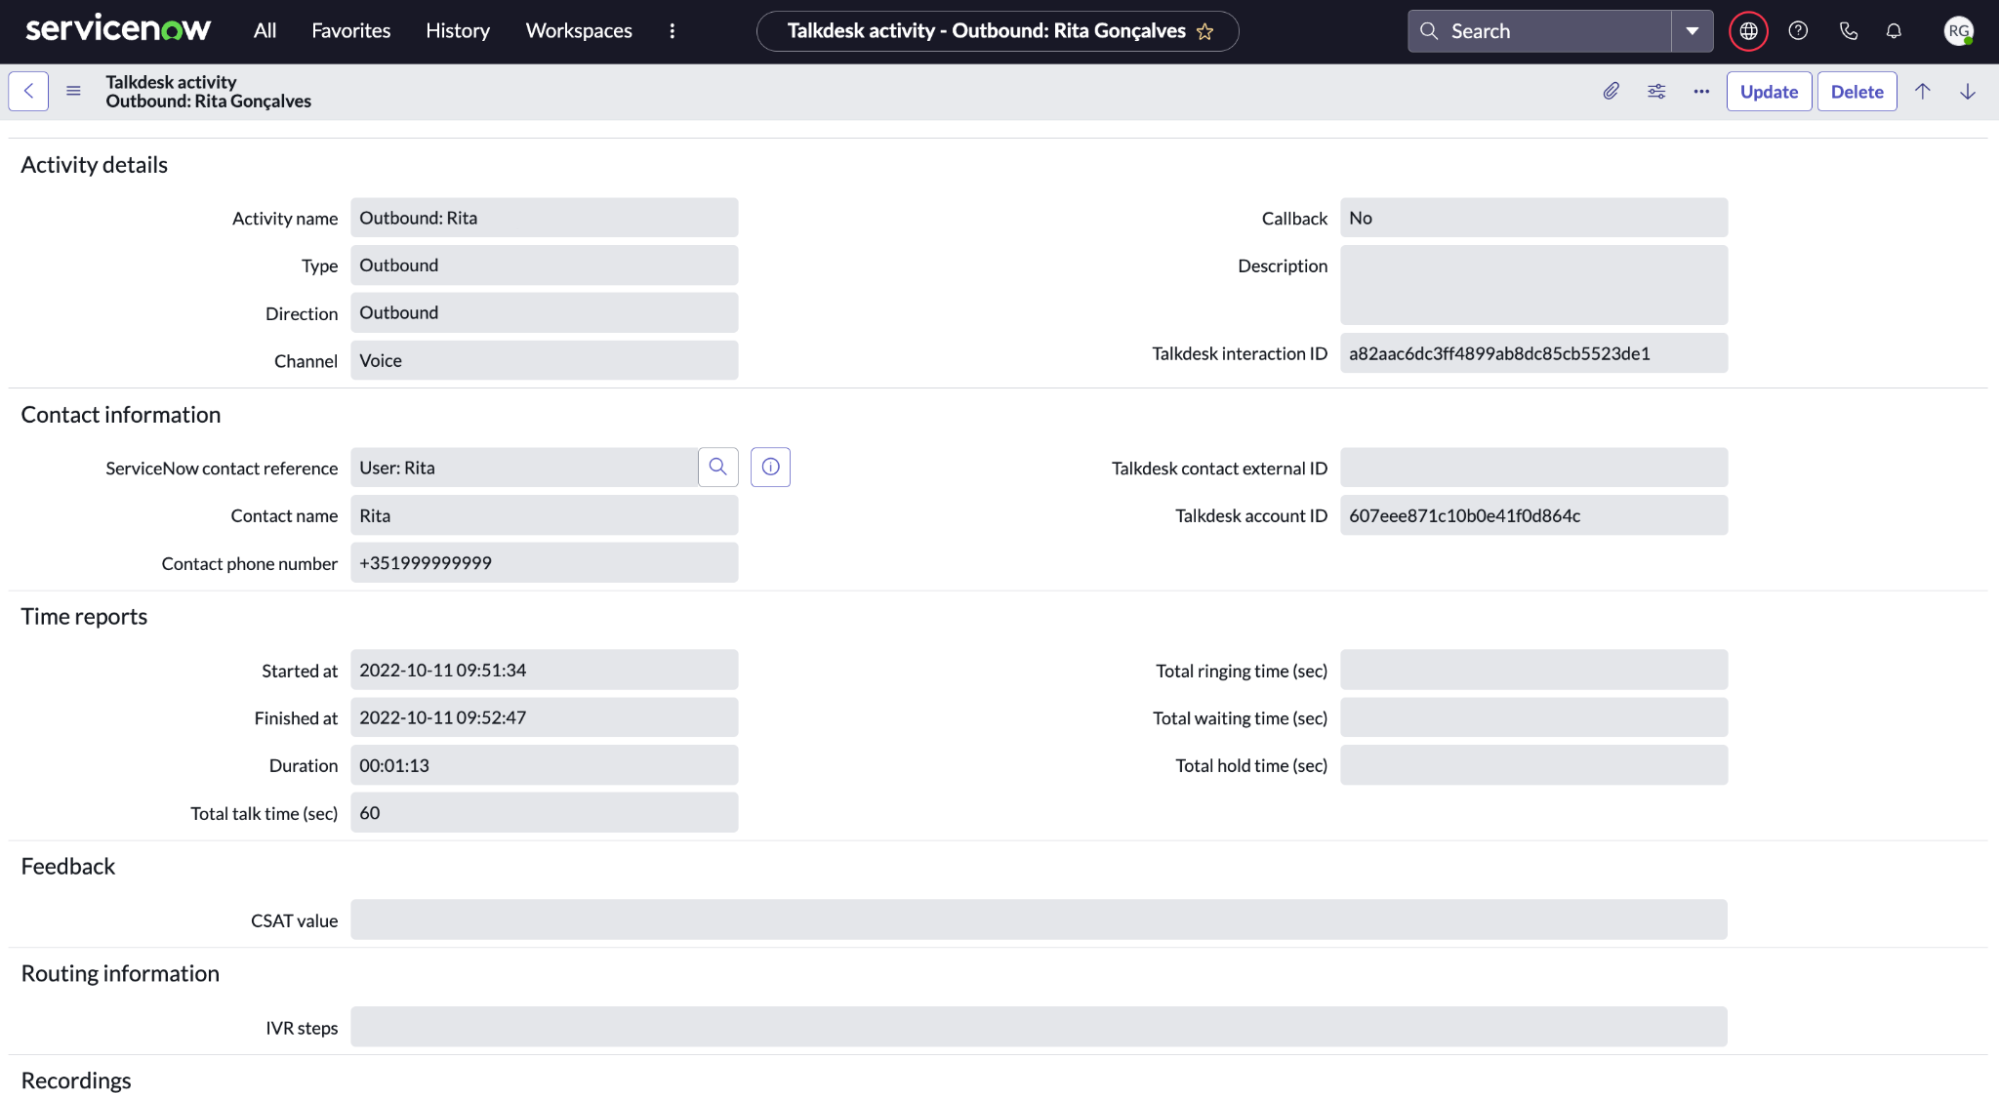1999x1094 pixels.
Task: Open the notifications bell
Action: click(x=1893, y=31)
